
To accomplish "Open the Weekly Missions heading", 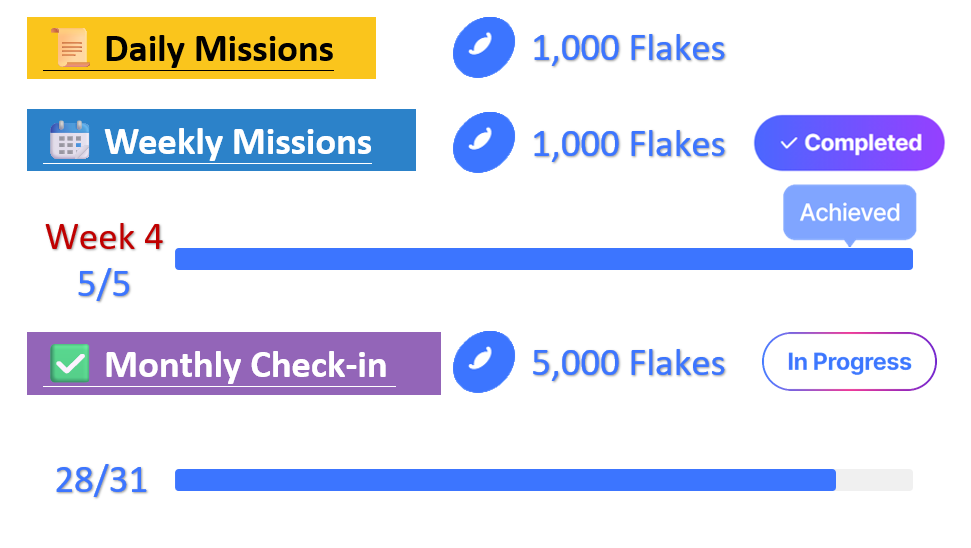I will (x=238, y=142).
